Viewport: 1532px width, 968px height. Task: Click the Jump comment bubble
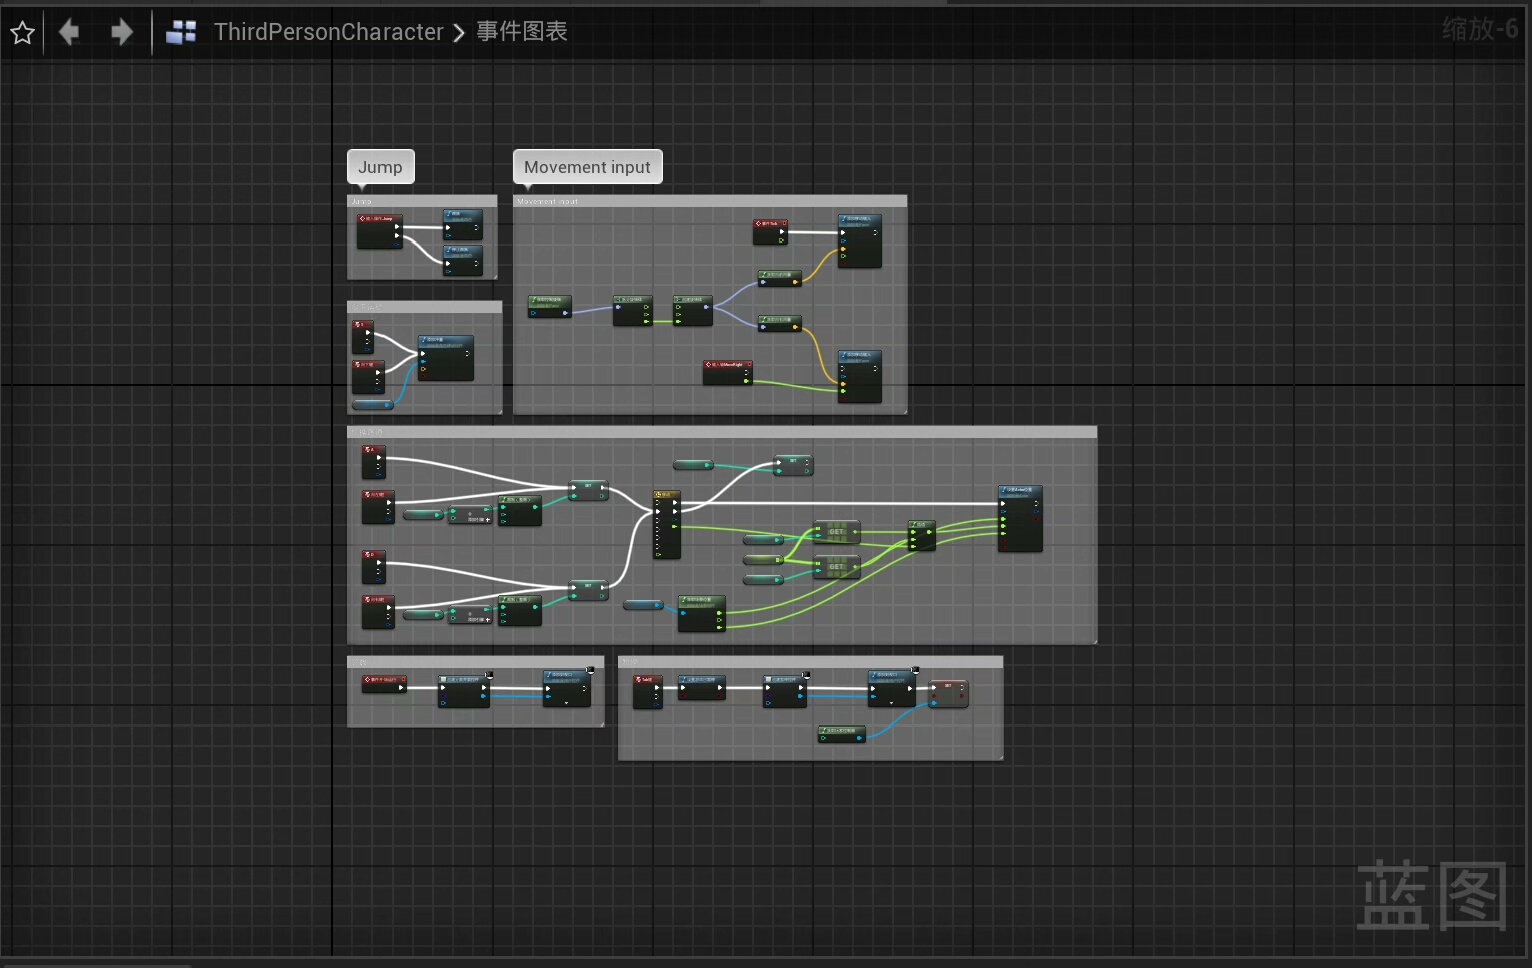(x=380, y=167)
